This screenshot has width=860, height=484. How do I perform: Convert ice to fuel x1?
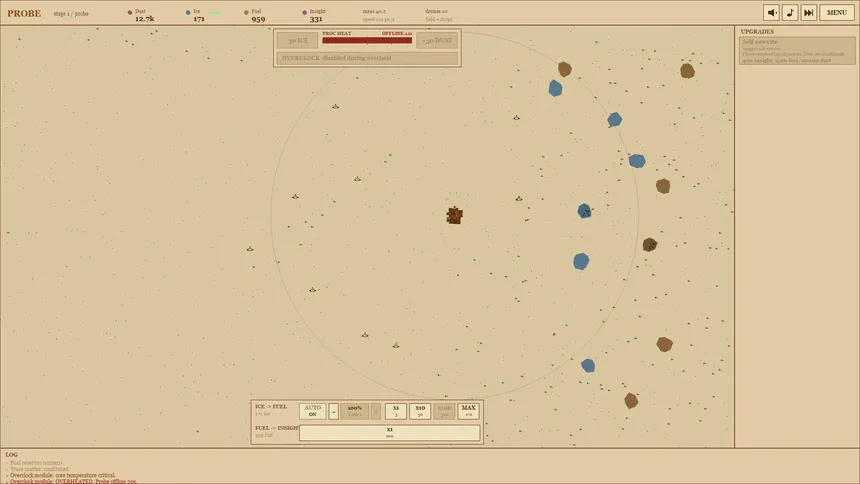click(x=395, y=411)
